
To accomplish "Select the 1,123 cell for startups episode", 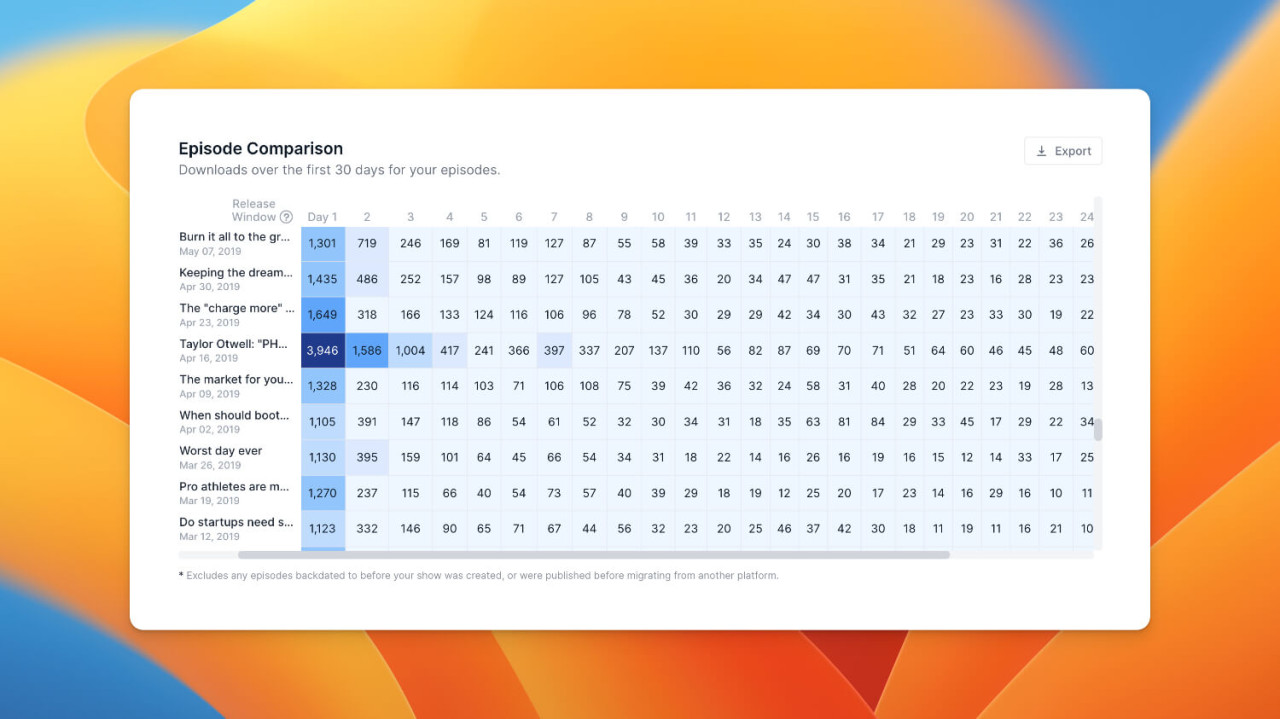I will point(322,529).
